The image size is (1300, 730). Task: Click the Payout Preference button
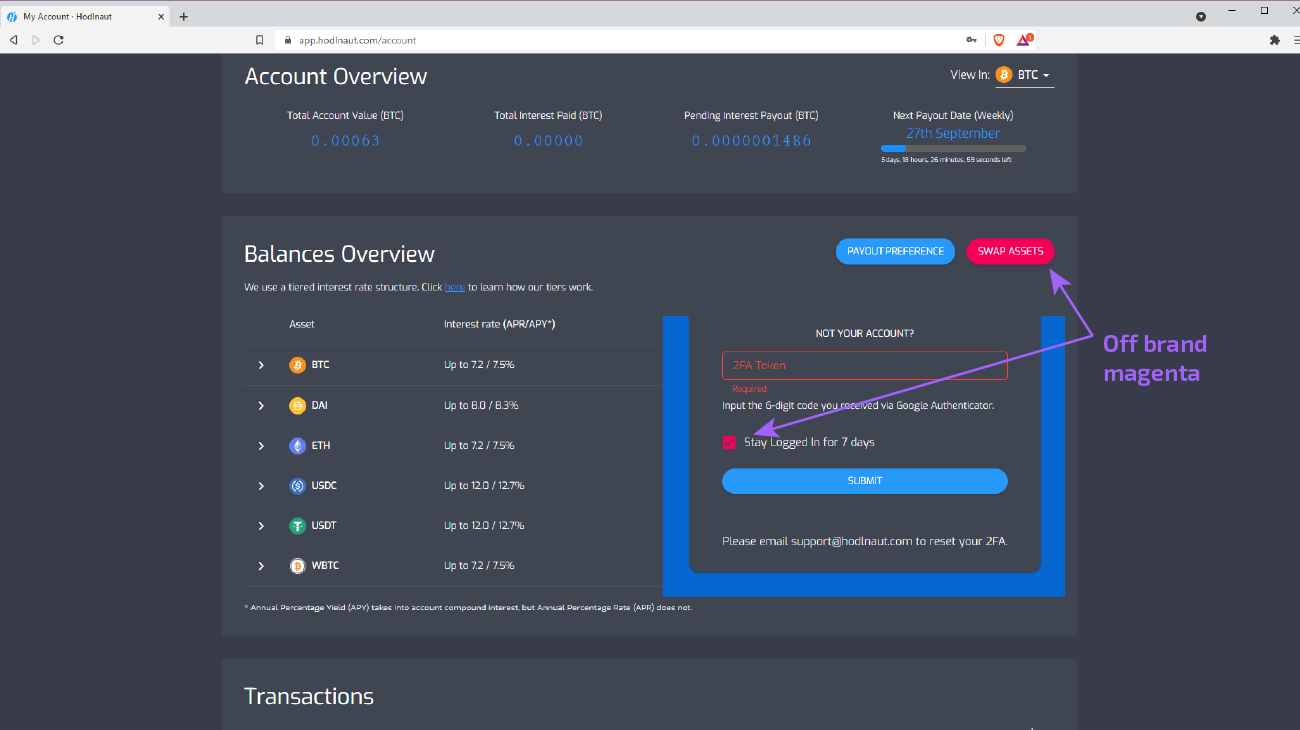point(895,252)
